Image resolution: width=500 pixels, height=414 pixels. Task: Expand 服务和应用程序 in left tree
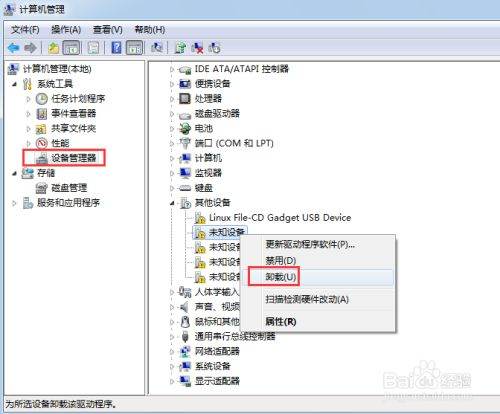[x=14, y=203]
